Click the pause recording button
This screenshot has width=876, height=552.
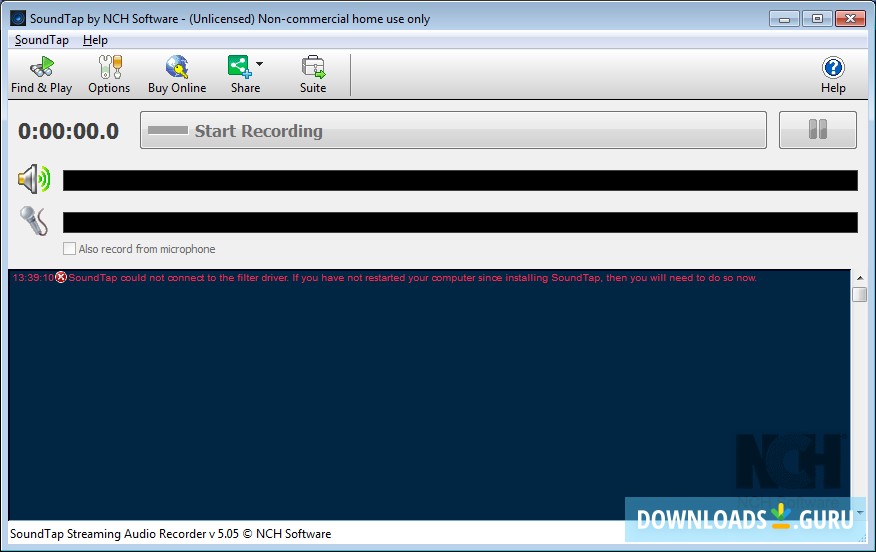(x=817, y=130)
